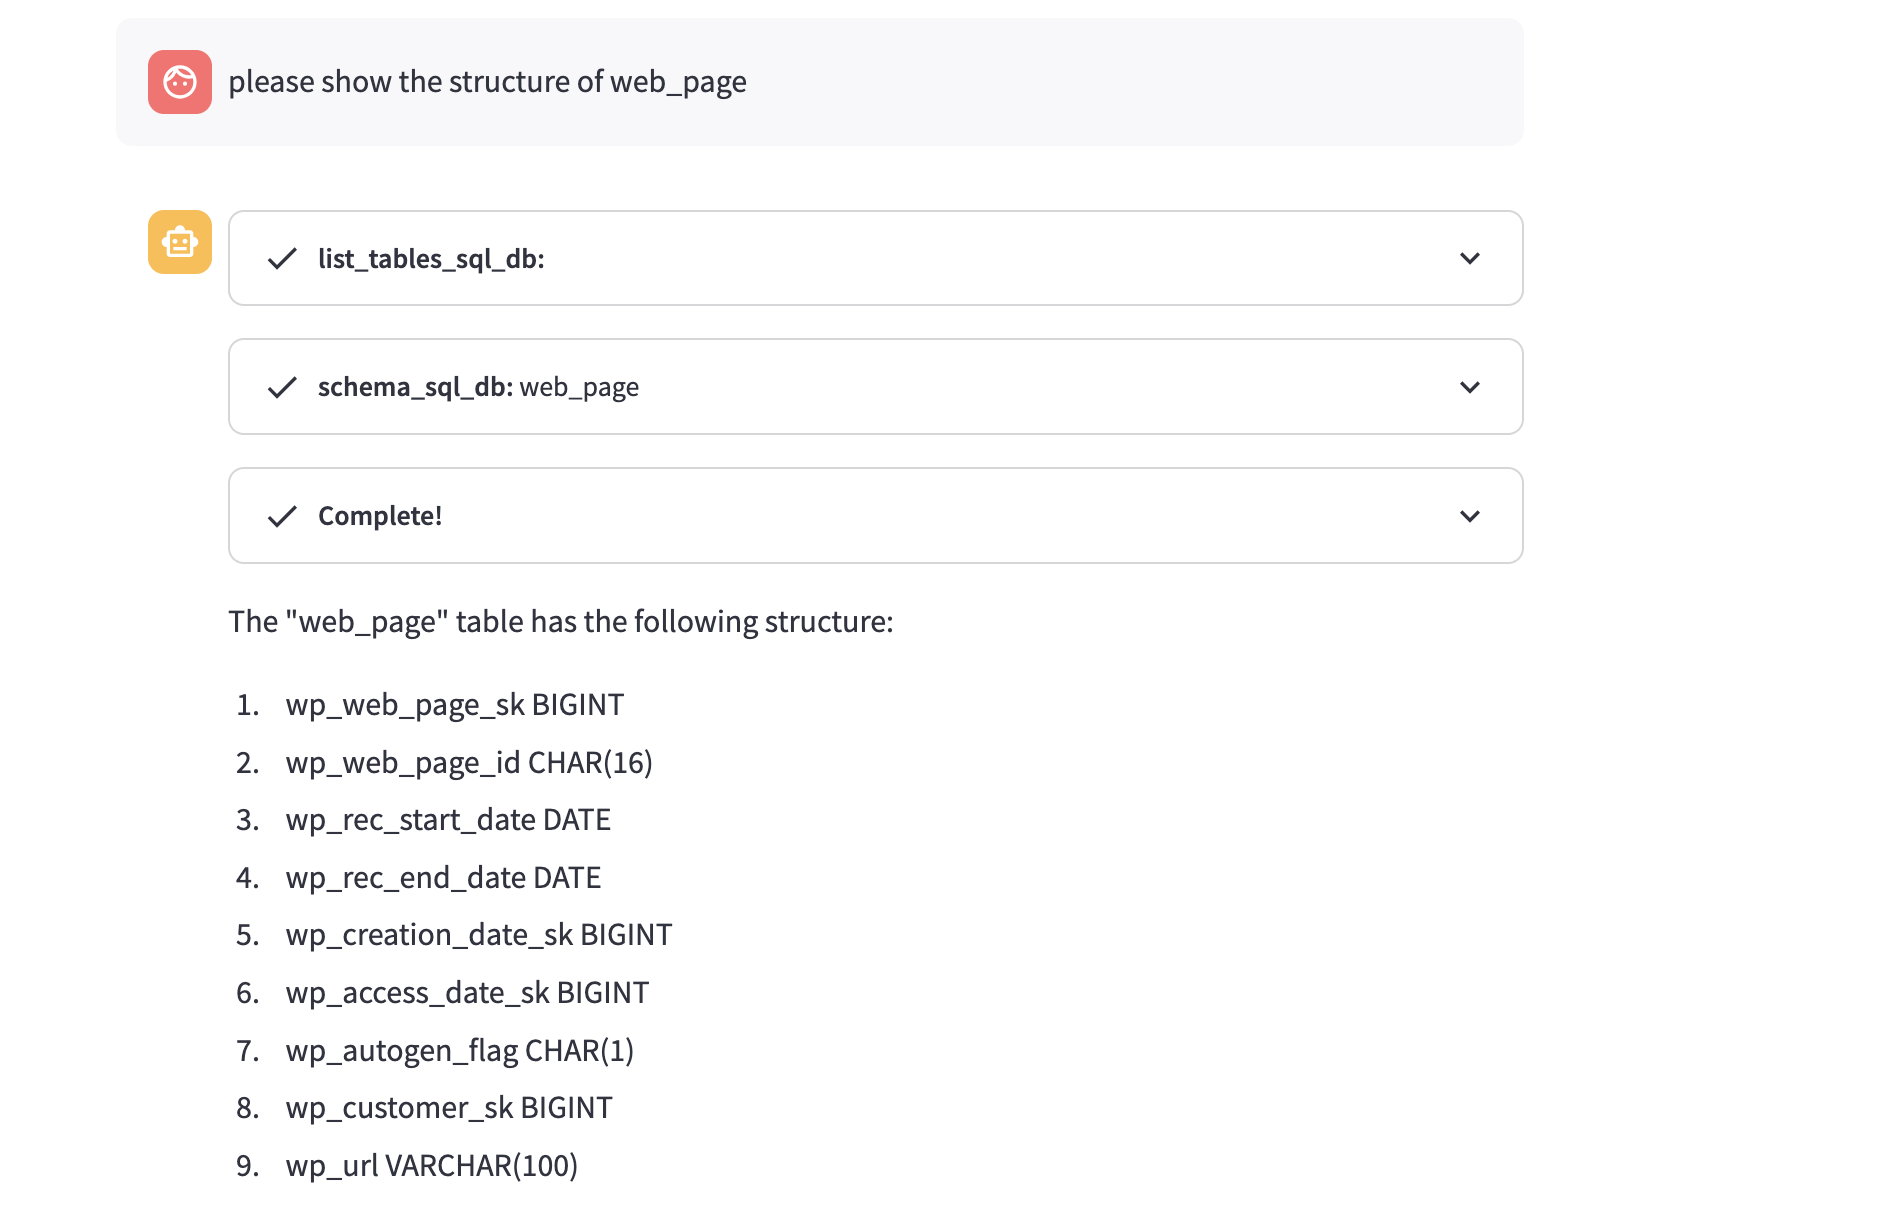The height and width of the screenshot is (1208, 1878).
Task: Expand the schema_sql_db web_page chevron
Action: [1469, 387]
